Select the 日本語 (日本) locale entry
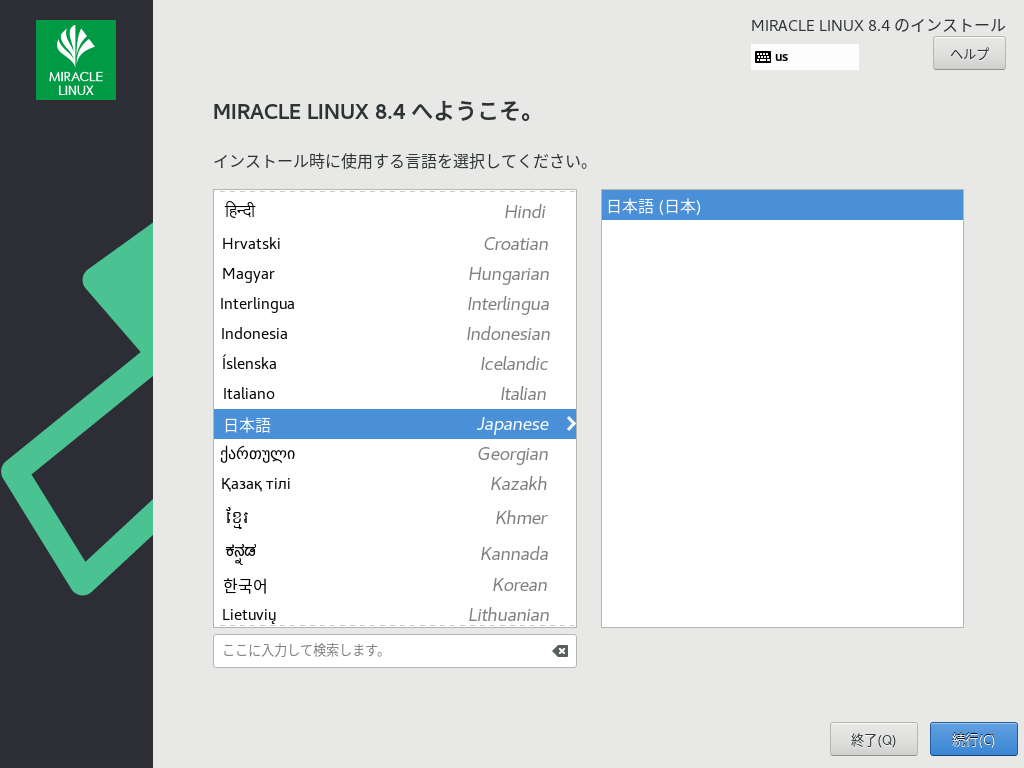The image size is (1024, 768). point(781,206)
